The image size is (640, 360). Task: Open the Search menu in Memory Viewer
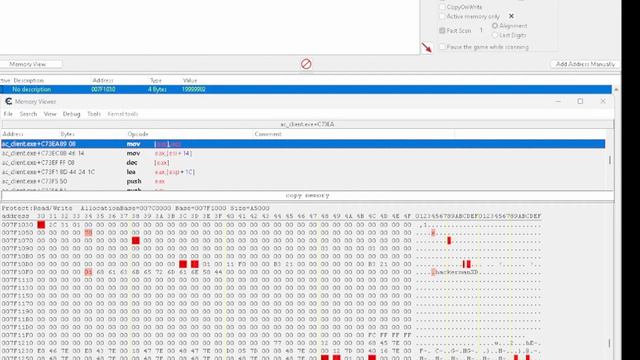click(28, 114)
